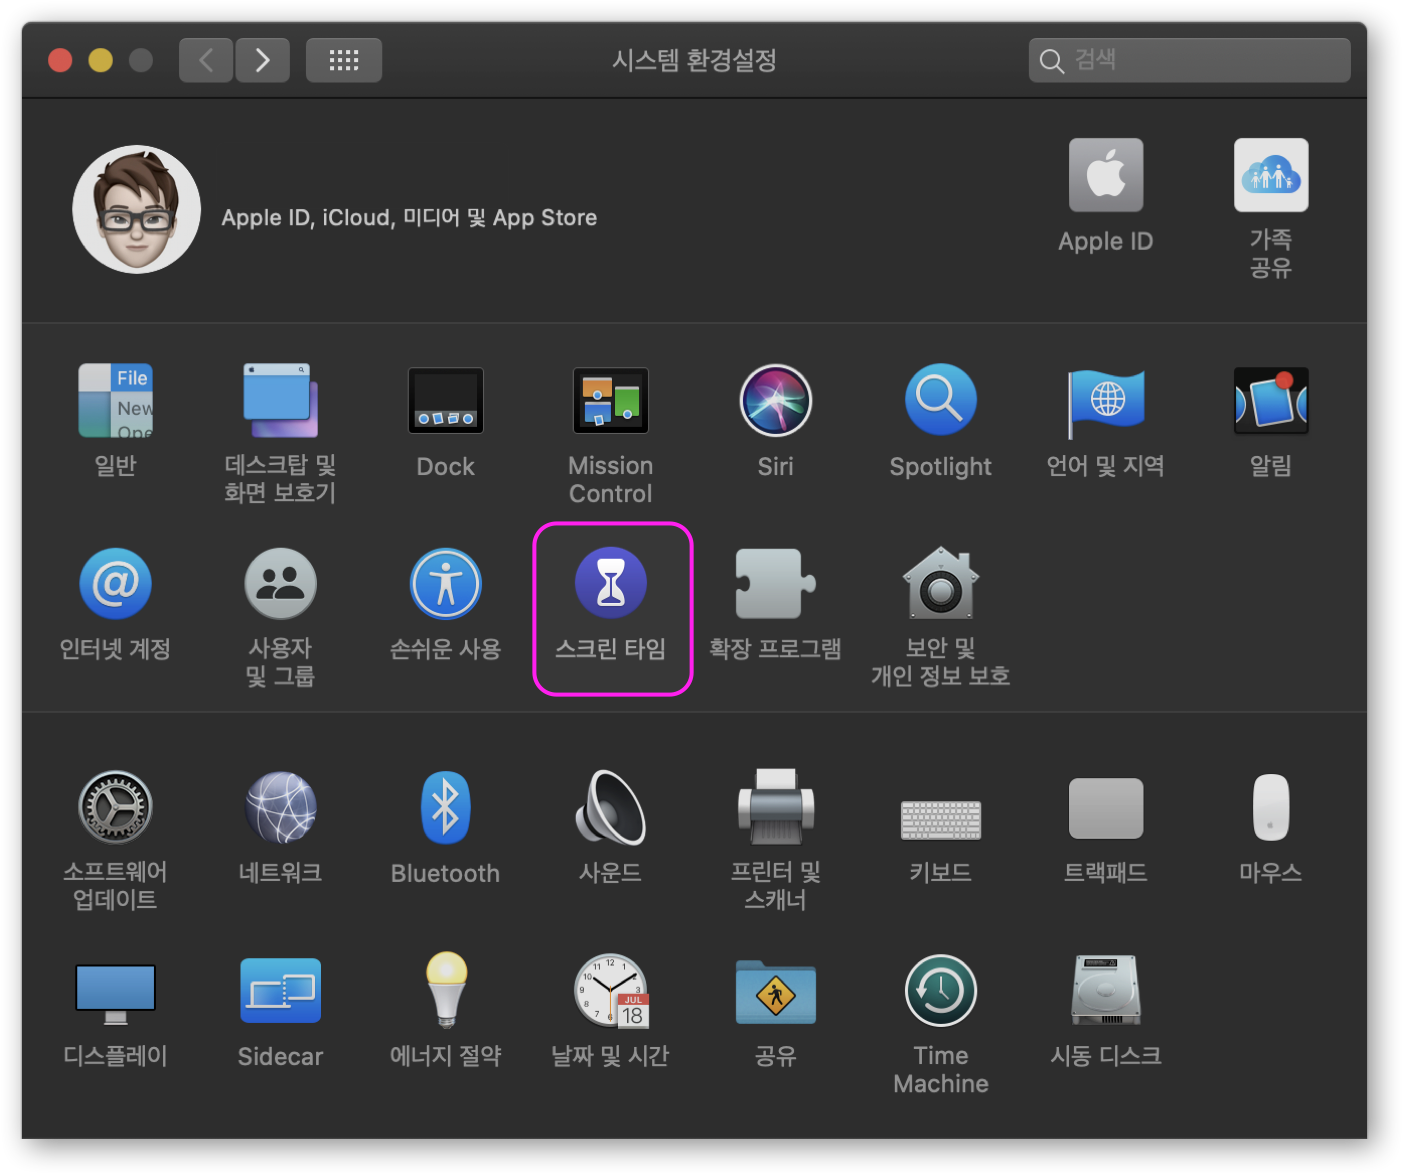Open 소프트웨어 업데이트 preferences
The width and height of the screenshot is (1405, 1175).
[x=115, y=808]
